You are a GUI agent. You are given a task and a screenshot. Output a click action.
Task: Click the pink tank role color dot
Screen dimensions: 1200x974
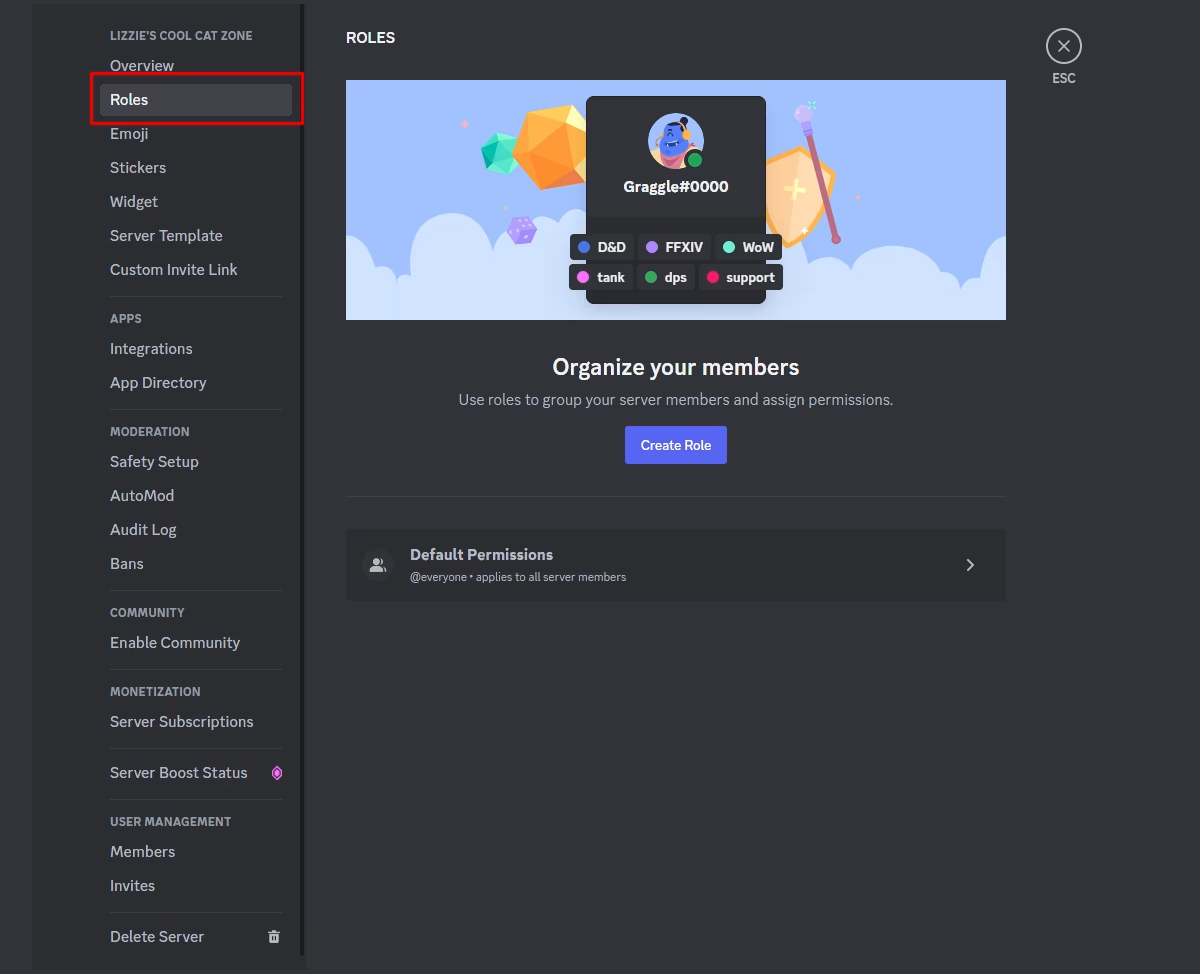coord(584,277)
